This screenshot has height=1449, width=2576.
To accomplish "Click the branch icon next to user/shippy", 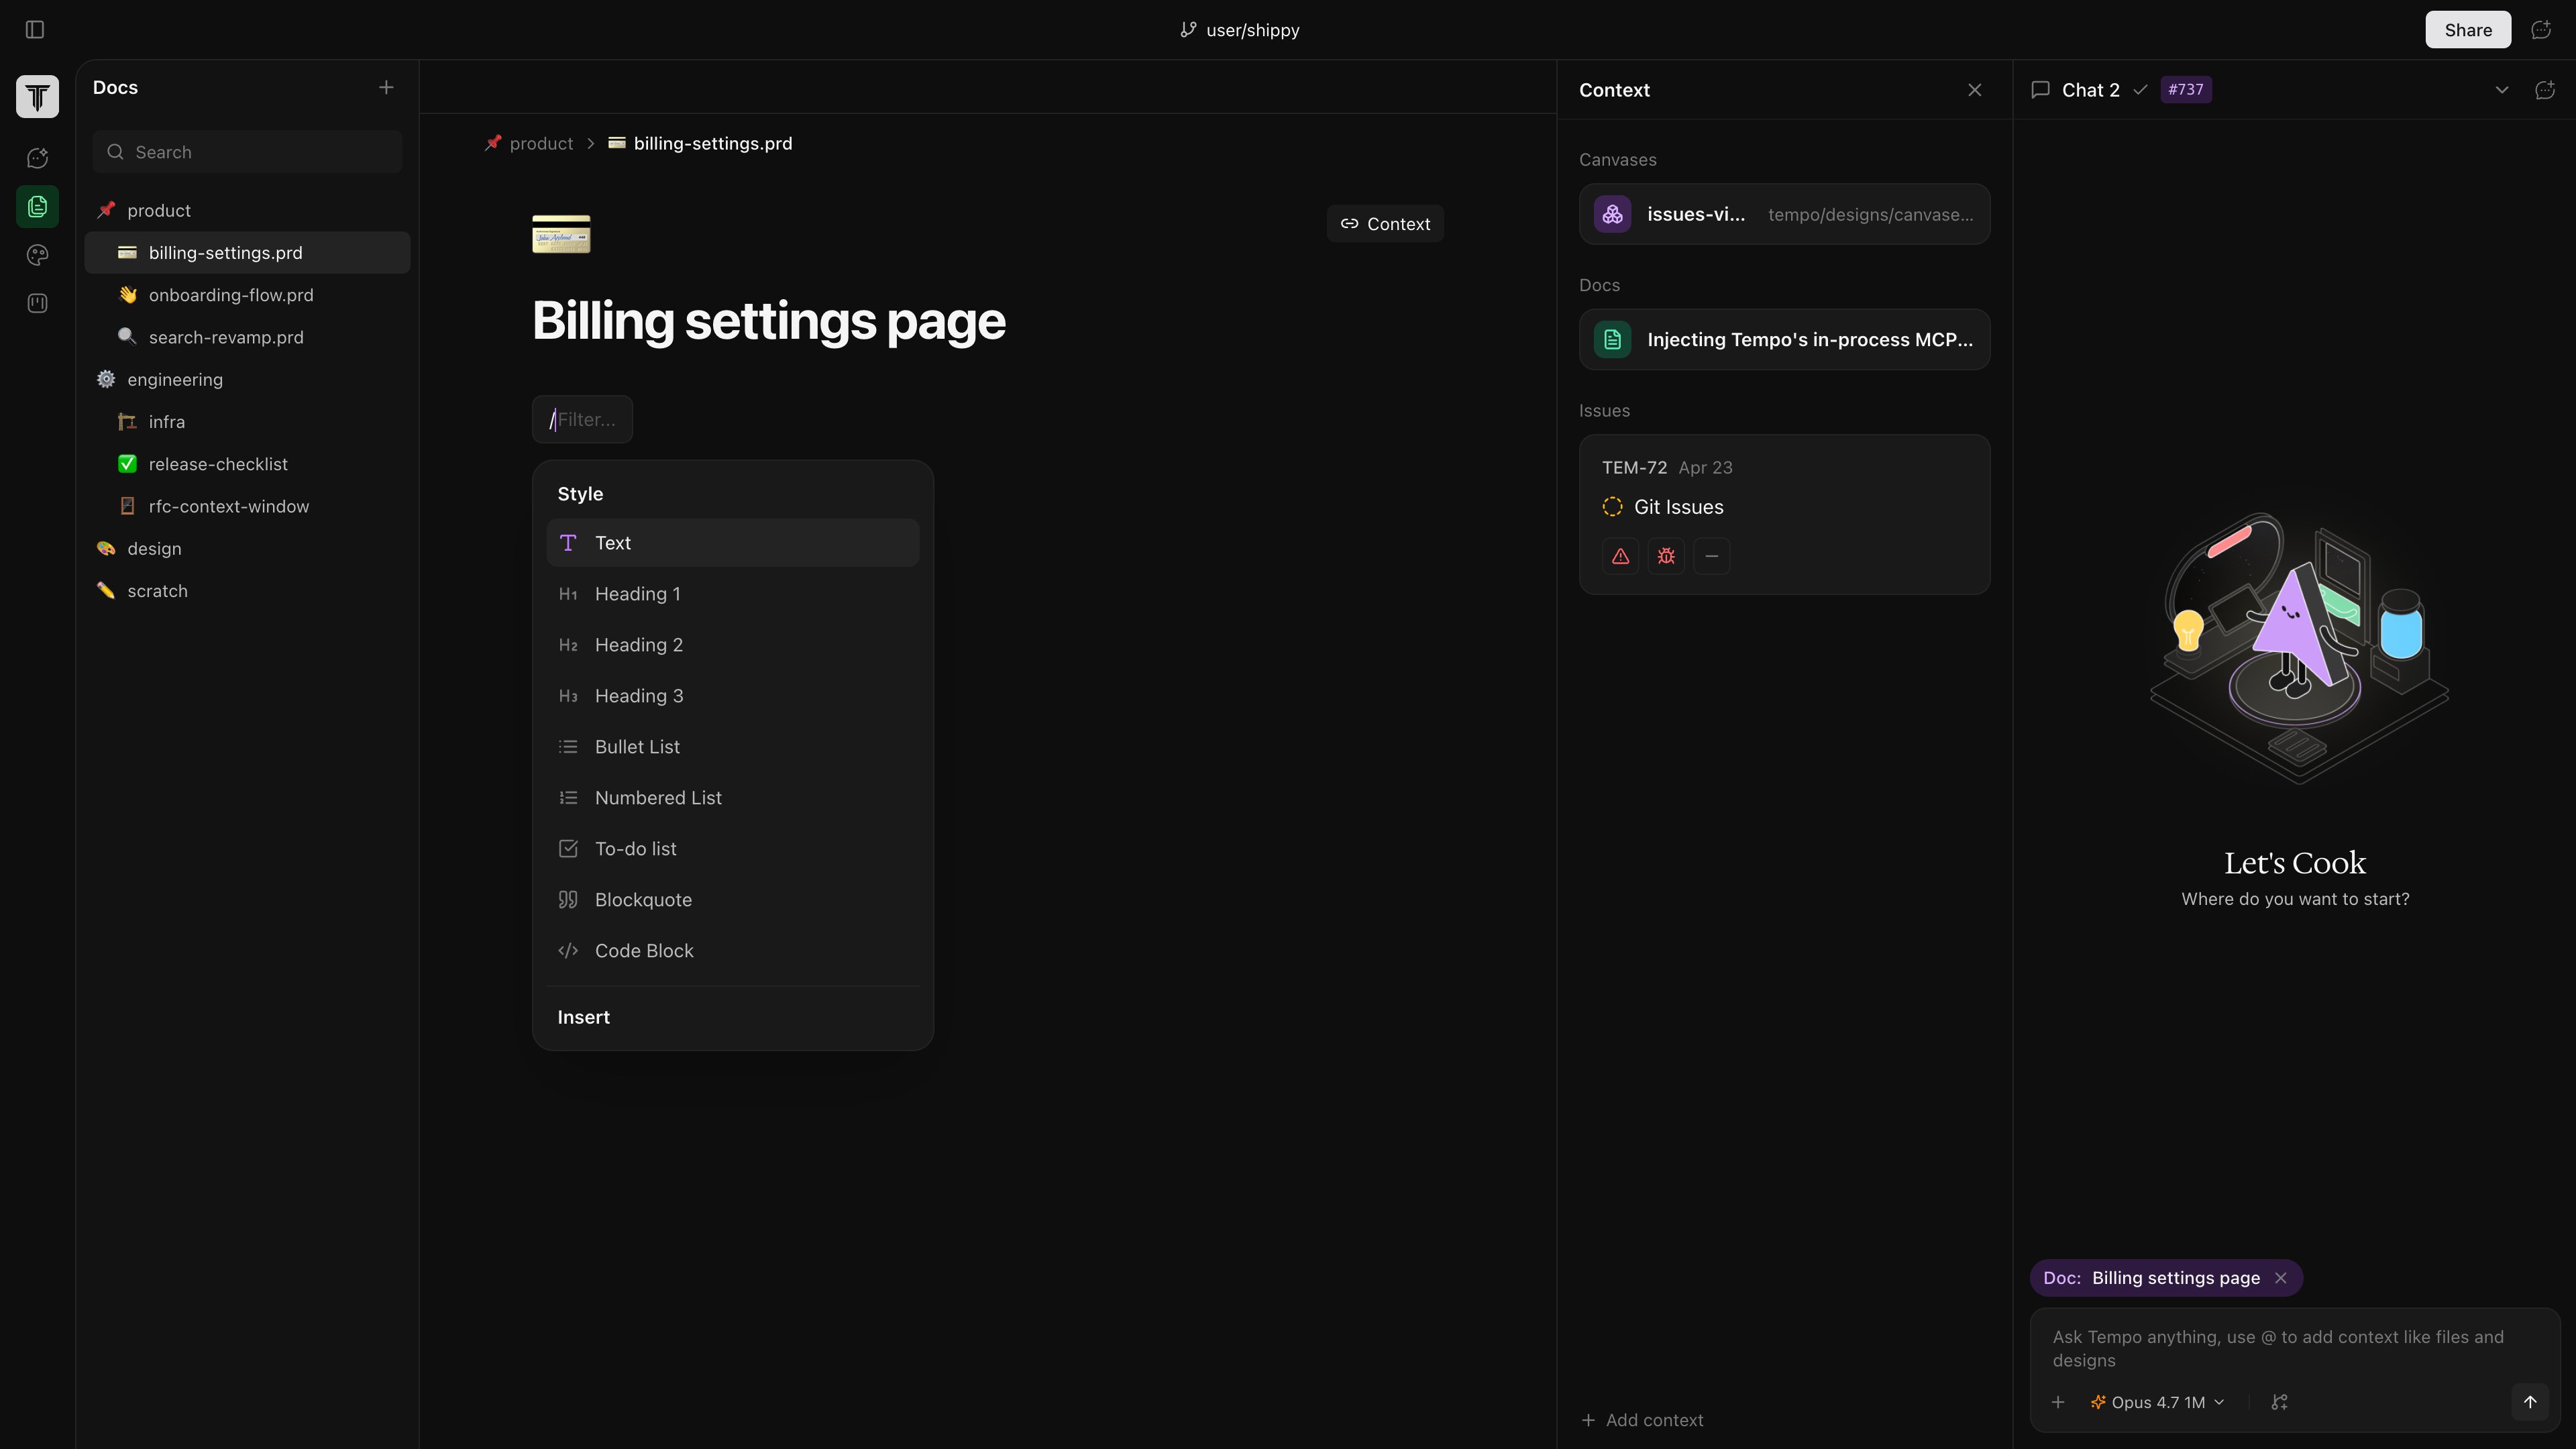I will [1188, 30].
